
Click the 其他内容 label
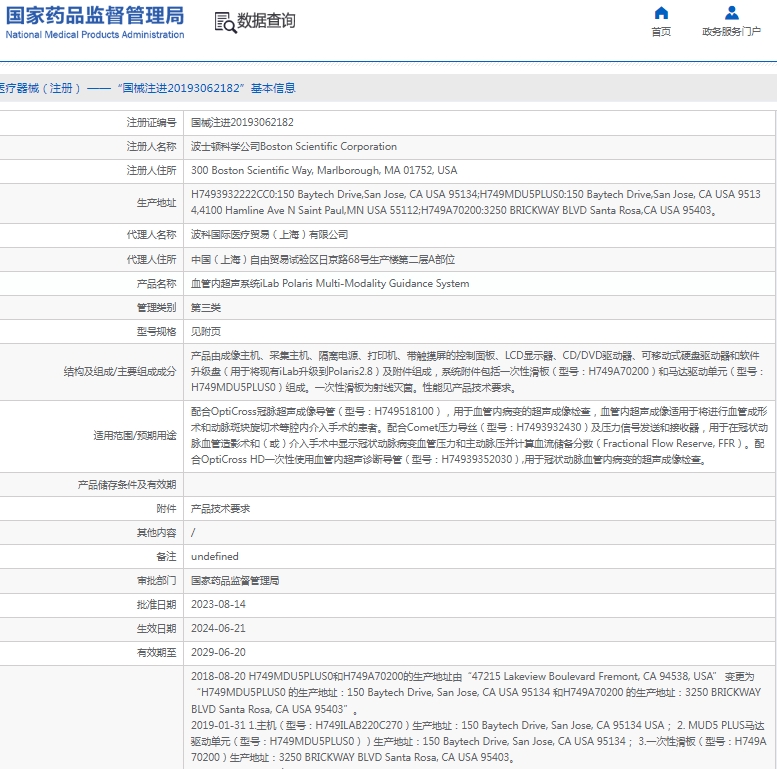click(156, 533)
